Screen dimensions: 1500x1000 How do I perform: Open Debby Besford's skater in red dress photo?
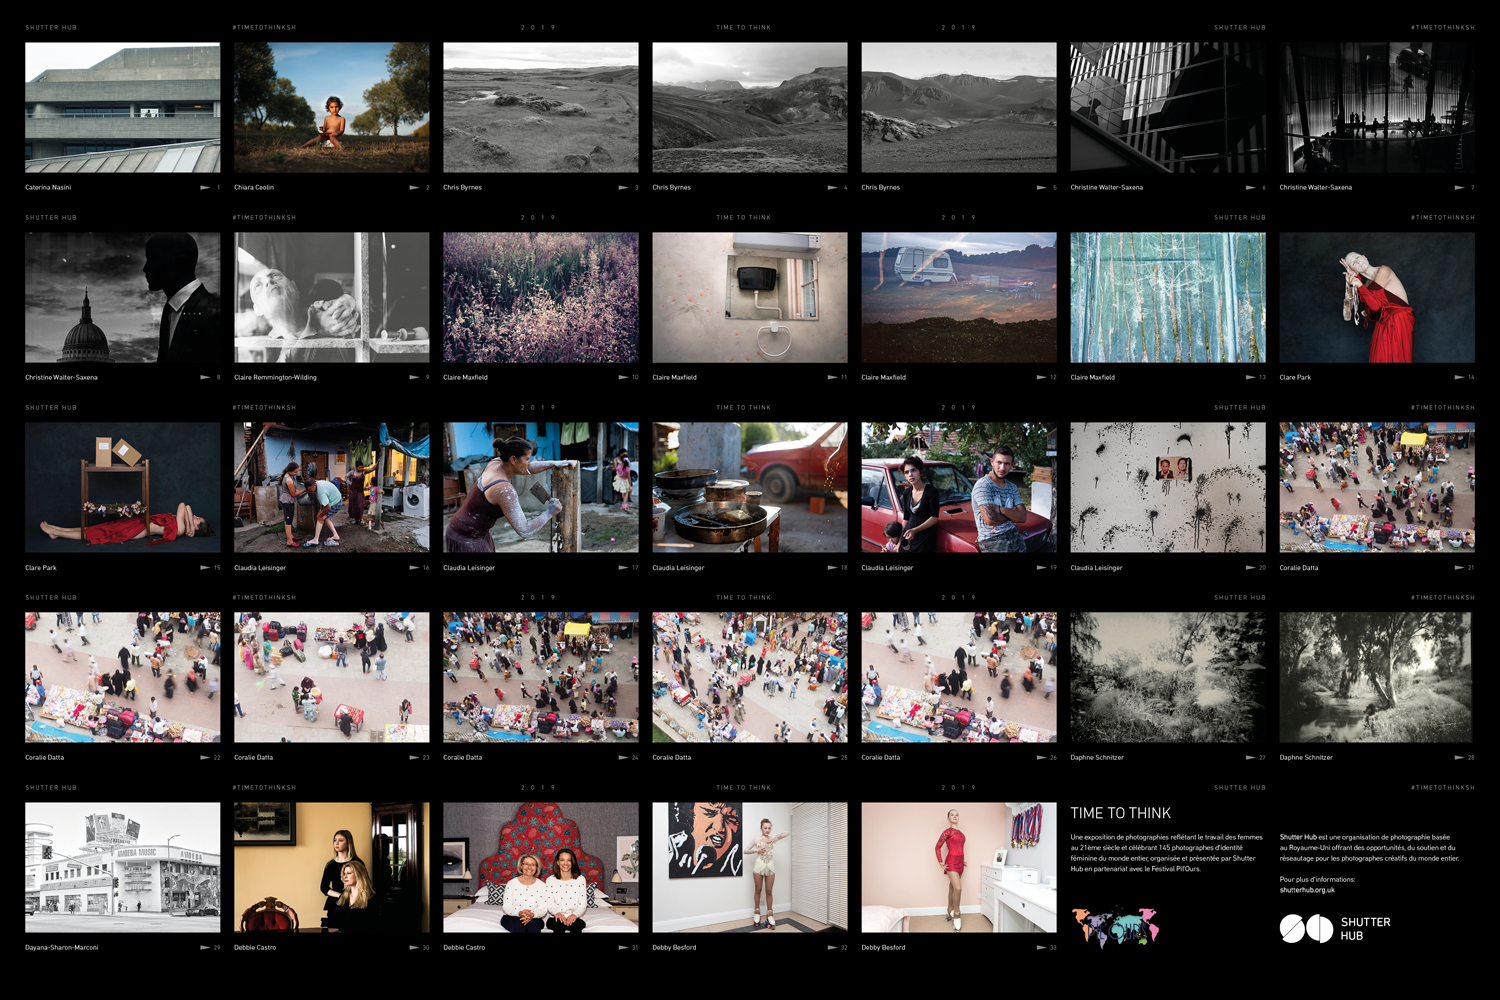(958, 867)
